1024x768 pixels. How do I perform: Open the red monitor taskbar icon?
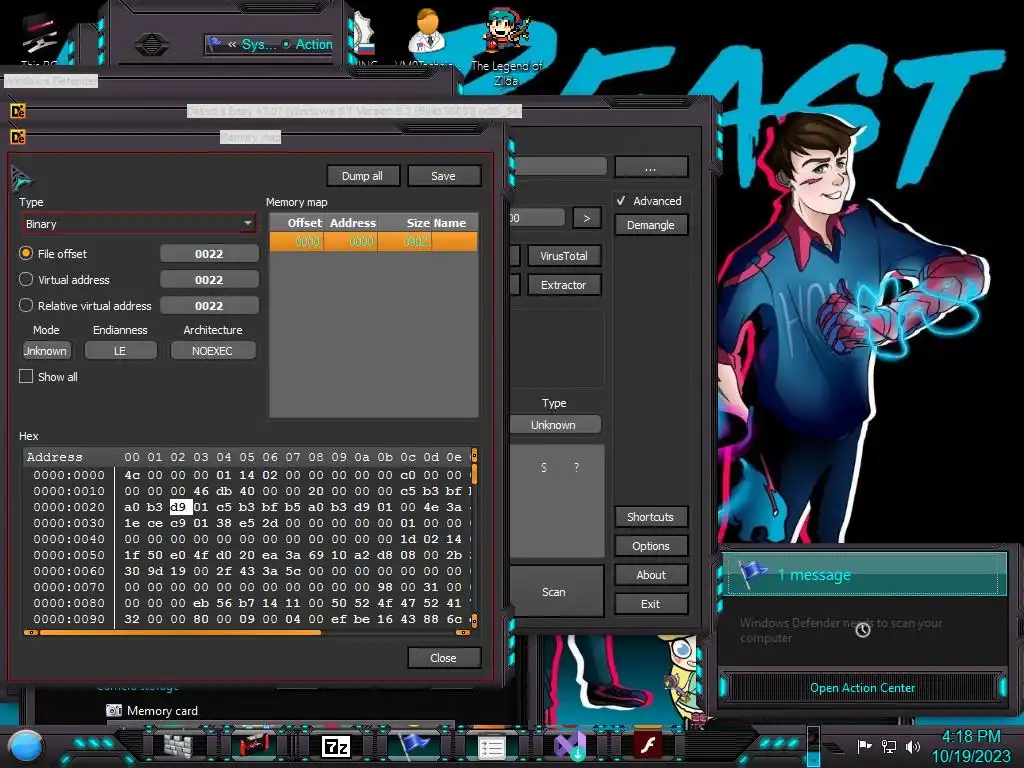point(255,745)
